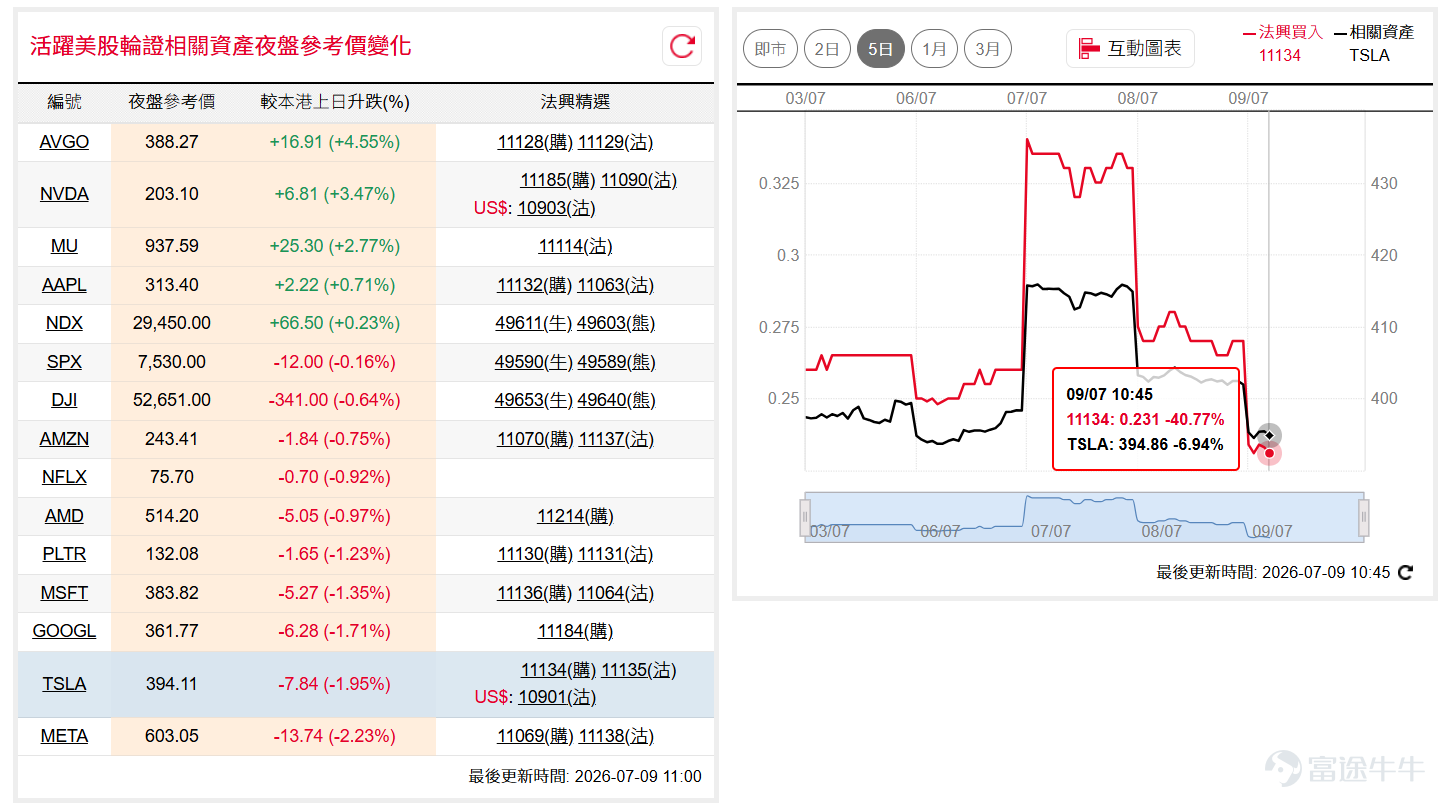The image size is (1445, 805).
Task: Open warrant 11137 put for AMZN
Action: coord(616,439)
